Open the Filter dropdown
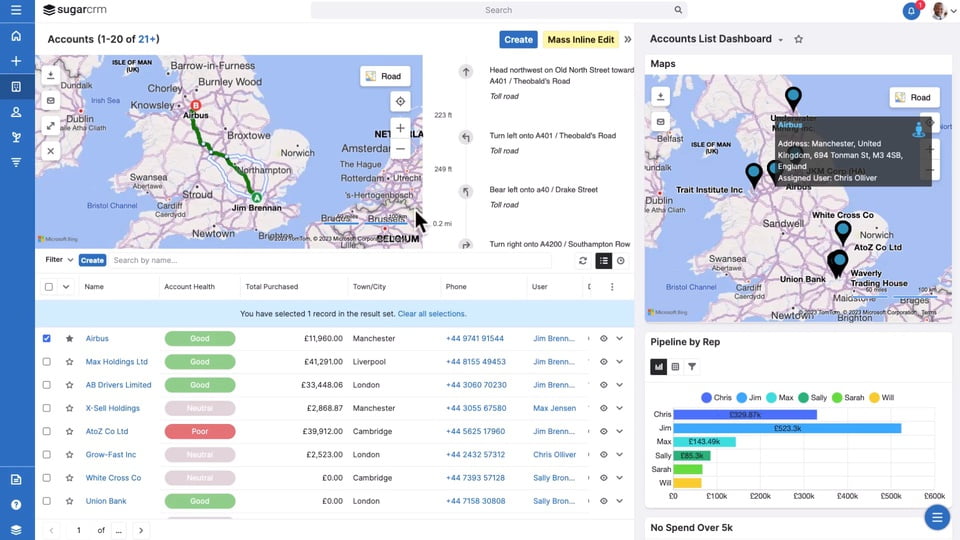 tap(59, 260)
